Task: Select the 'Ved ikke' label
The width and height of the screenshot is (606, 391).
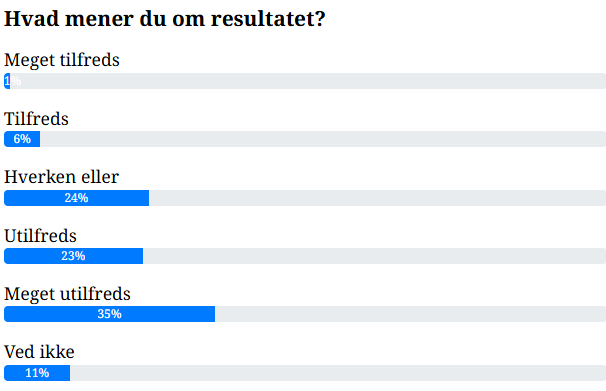Action: coord(39,352)
